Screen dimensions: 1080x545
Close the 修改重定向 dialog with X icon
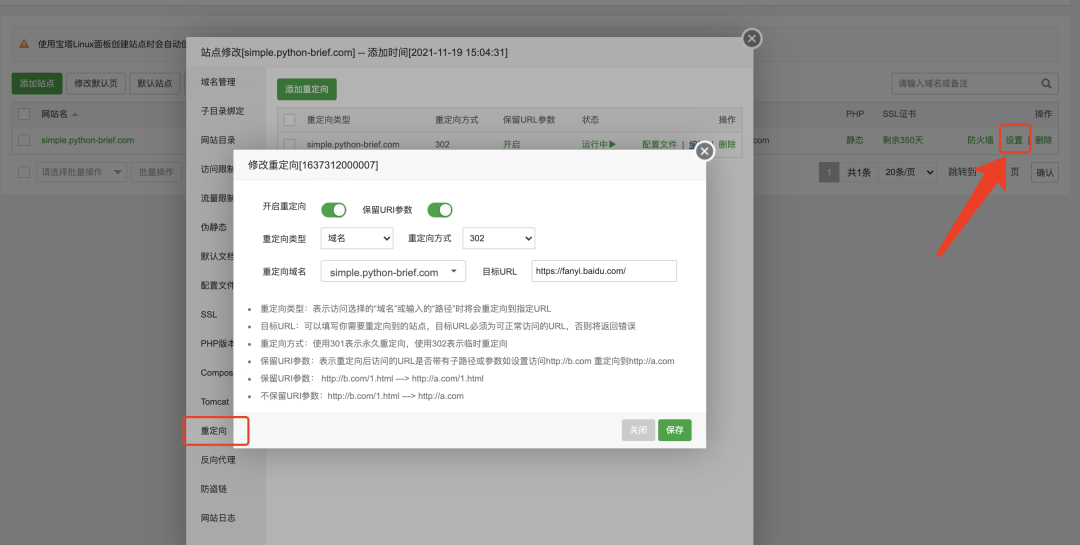click(704, 151)
